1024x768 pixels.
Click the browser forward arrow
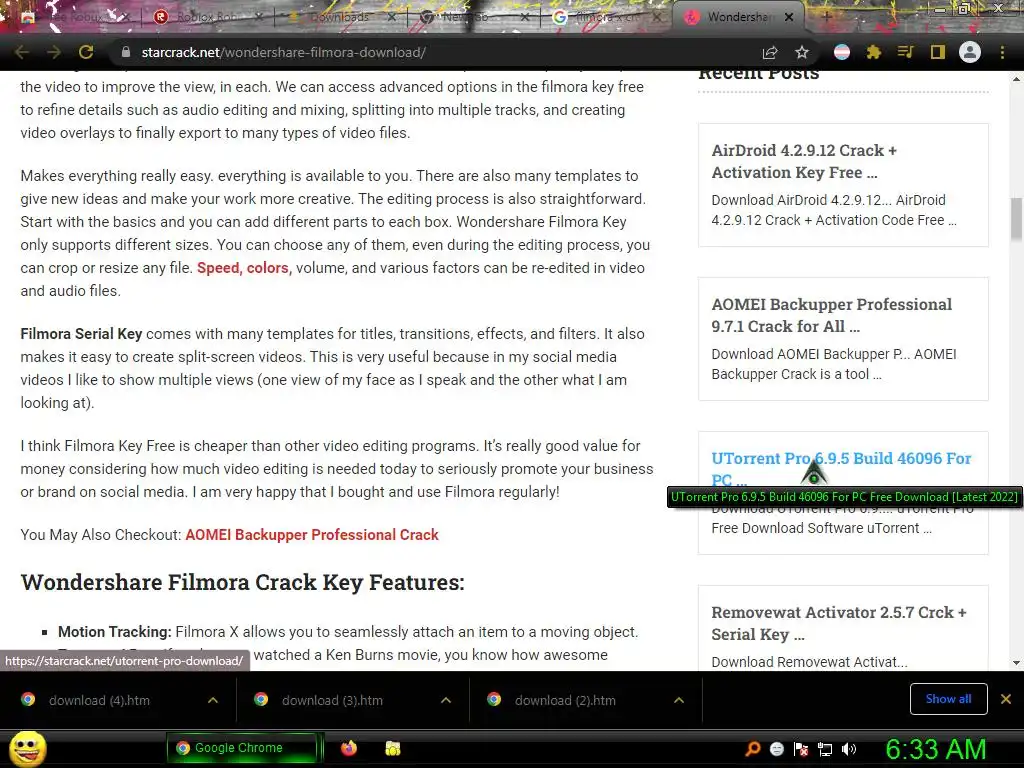(x=54, y=52)
